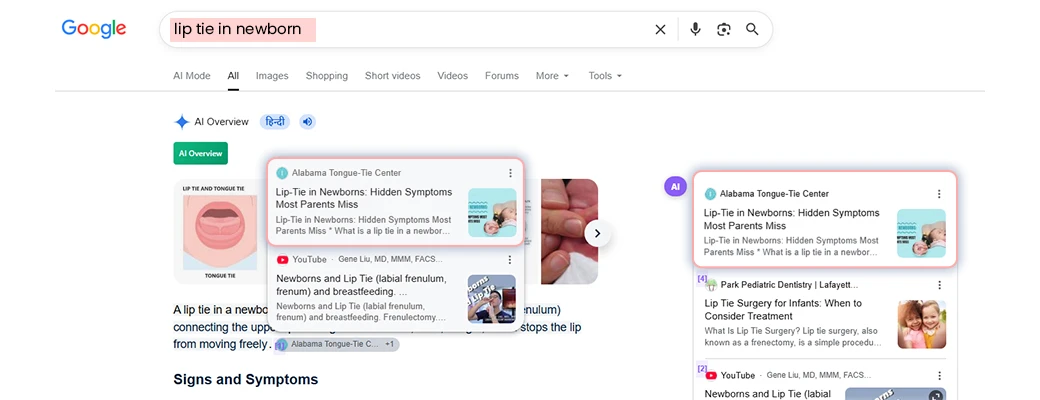Open the Shopping tab

pos(326,76)
